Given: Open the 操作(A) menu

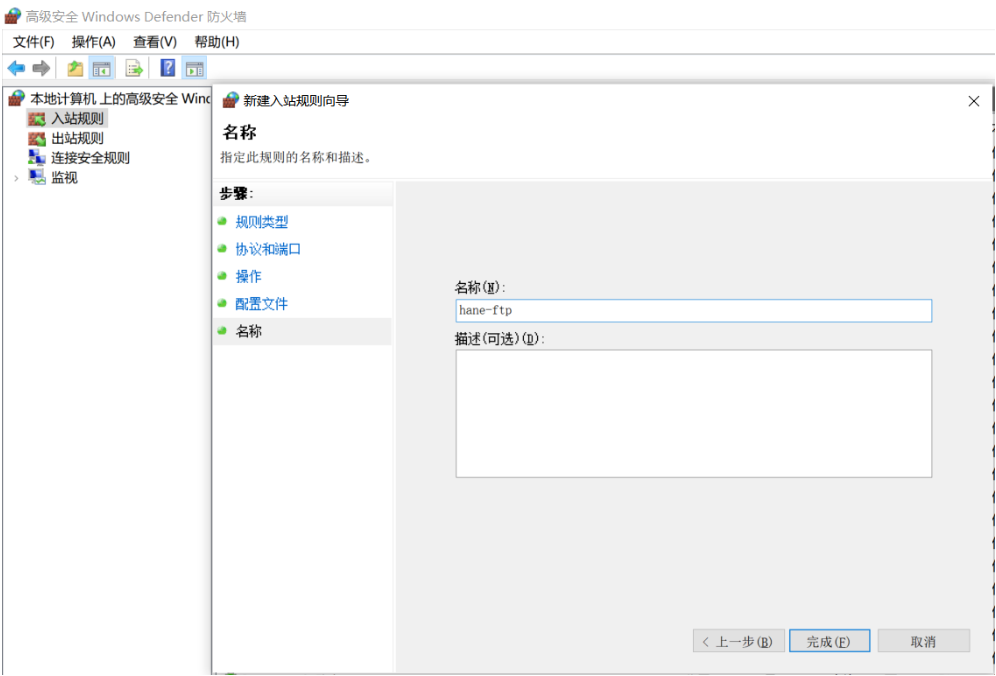Looking at the screenshot, I should pos(93,42).
